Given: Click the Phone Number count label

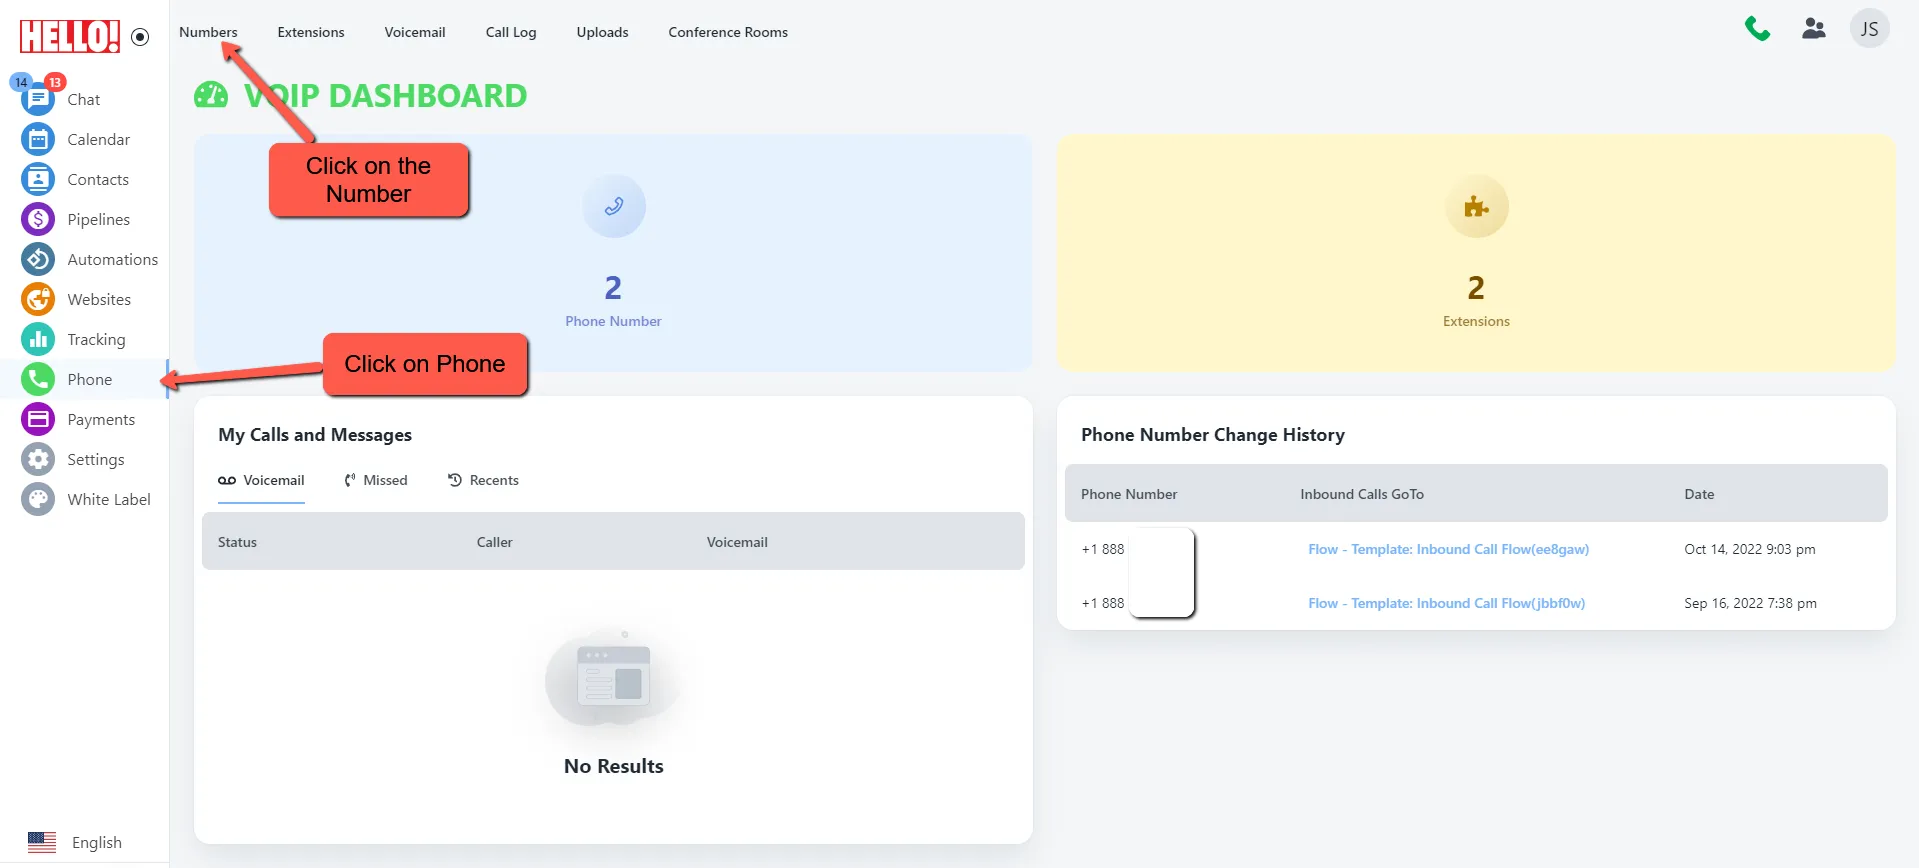Looking at the screenshot, I should pos(613,321).
